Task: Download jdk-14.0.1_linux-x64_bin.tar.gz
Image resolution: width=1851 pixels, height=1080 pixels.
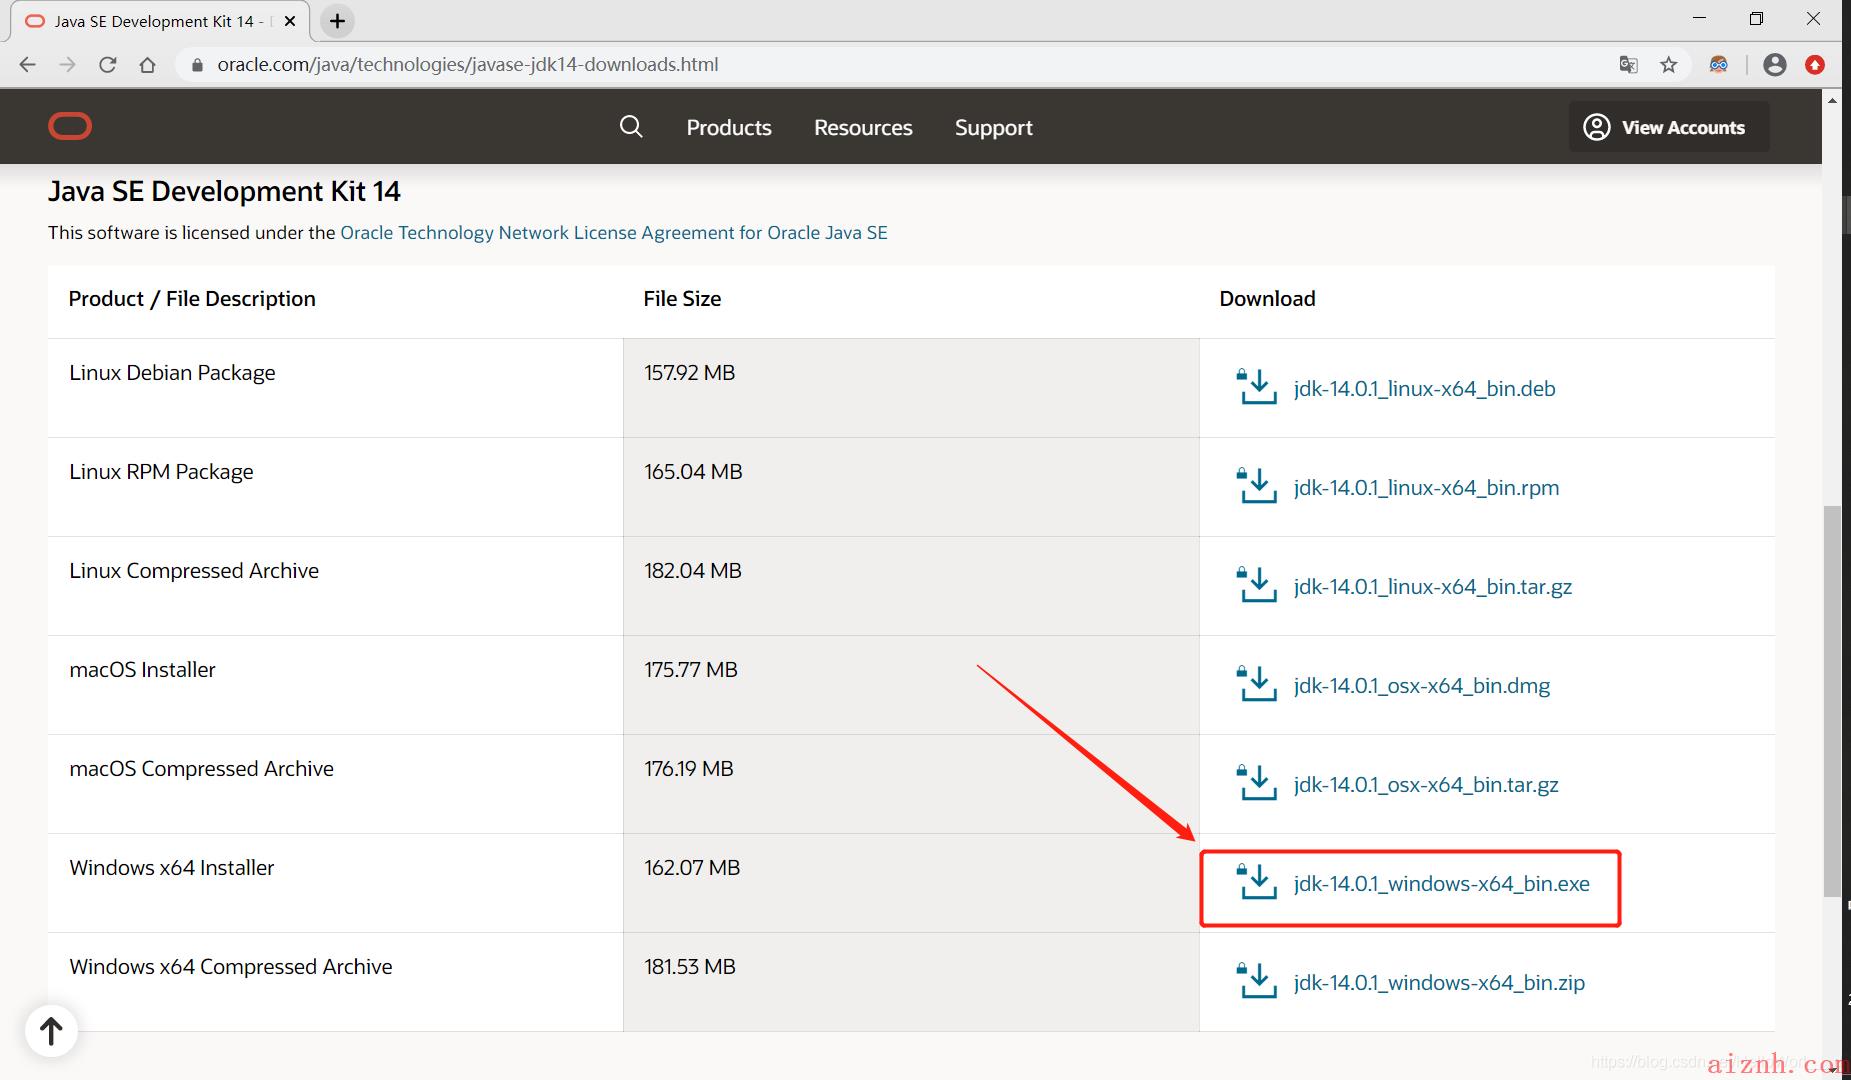Action: click(1432, 587)
